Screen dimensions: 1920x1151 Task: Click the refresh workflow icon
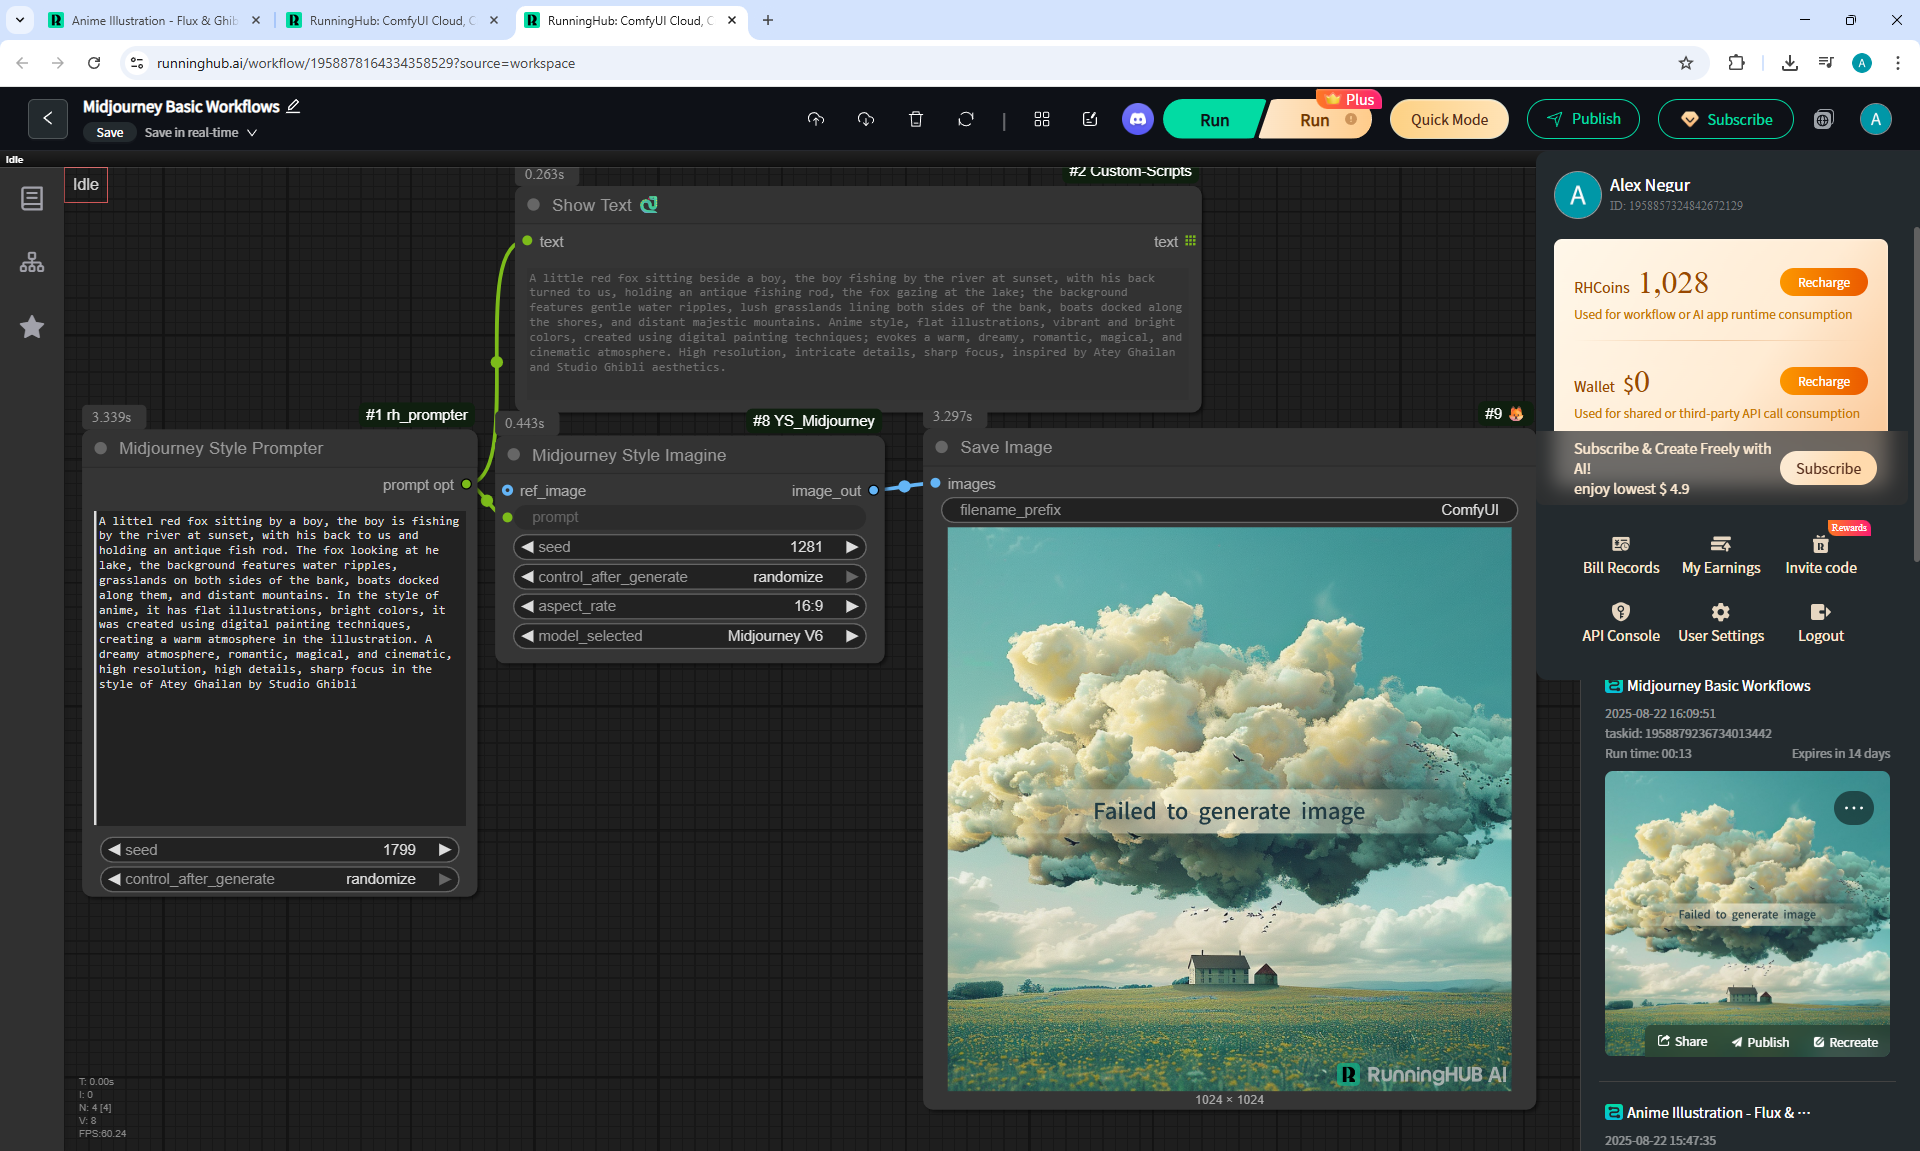pos(966,119)
